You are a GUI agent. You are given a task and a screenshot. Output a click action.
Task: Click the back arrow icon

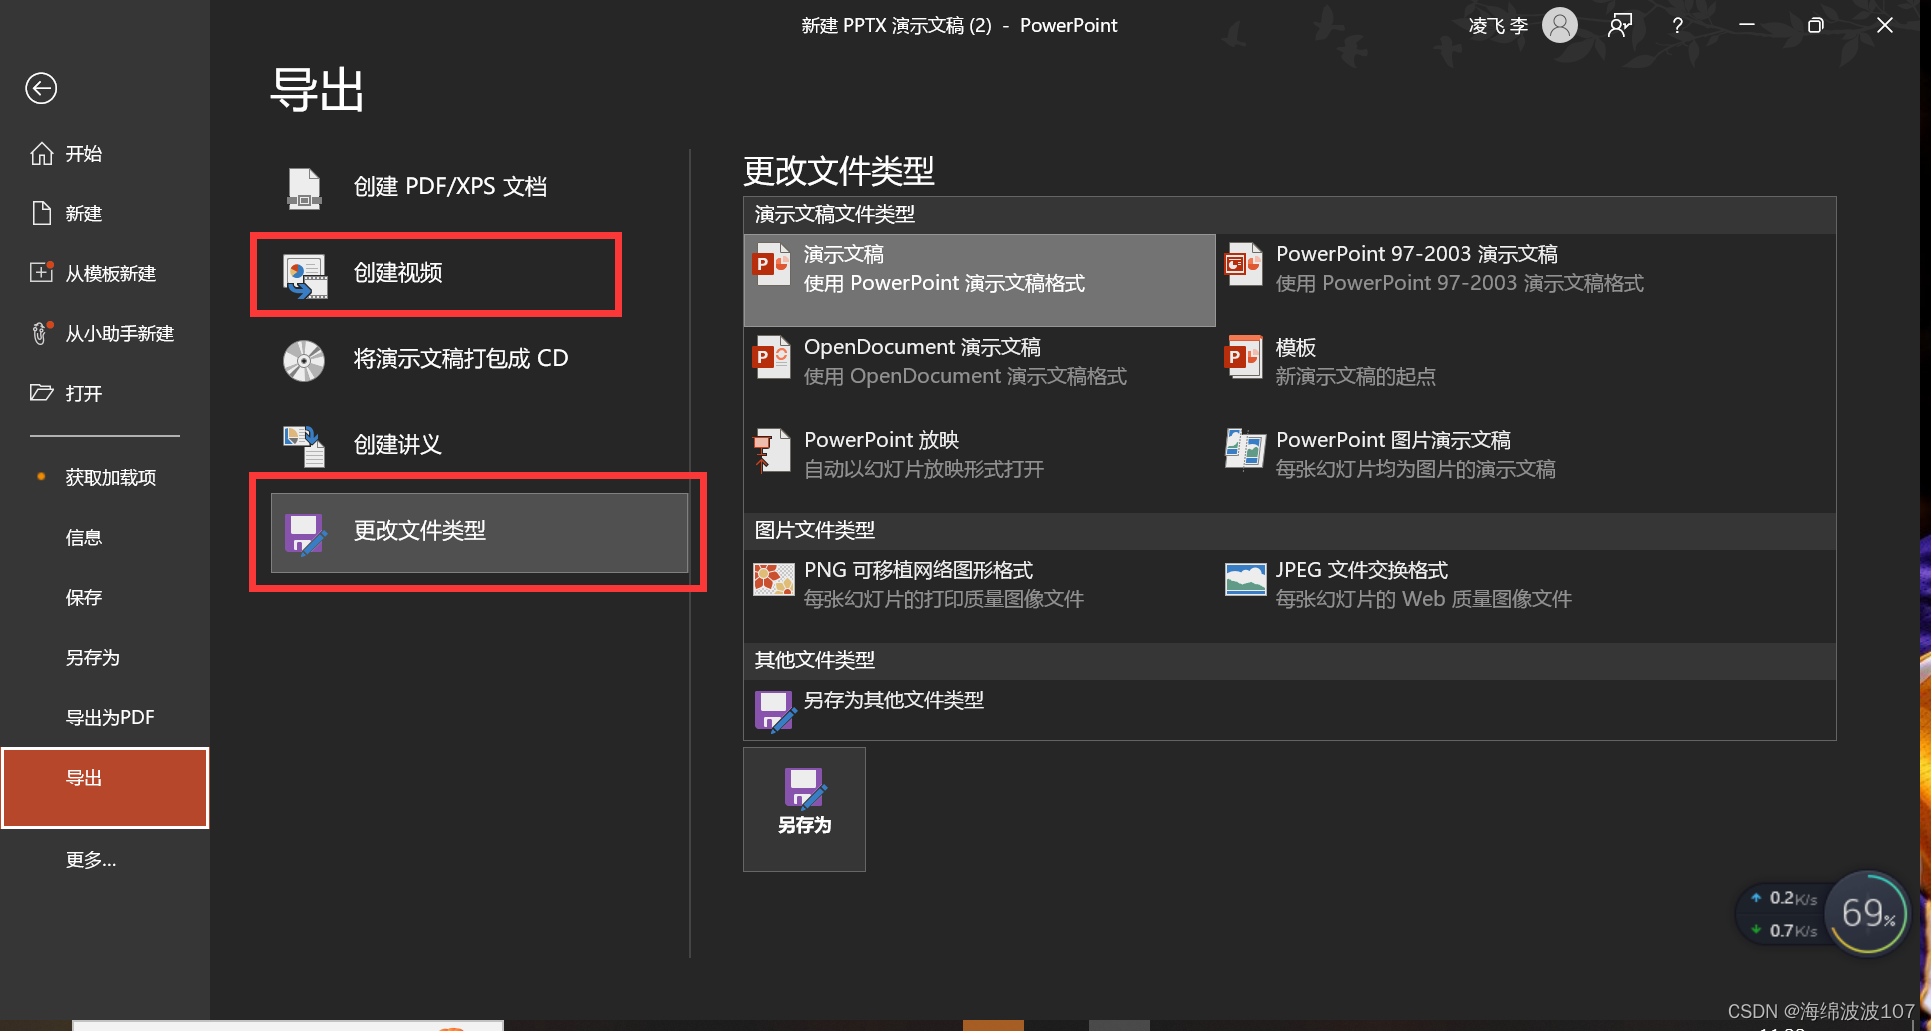point(41,89)
